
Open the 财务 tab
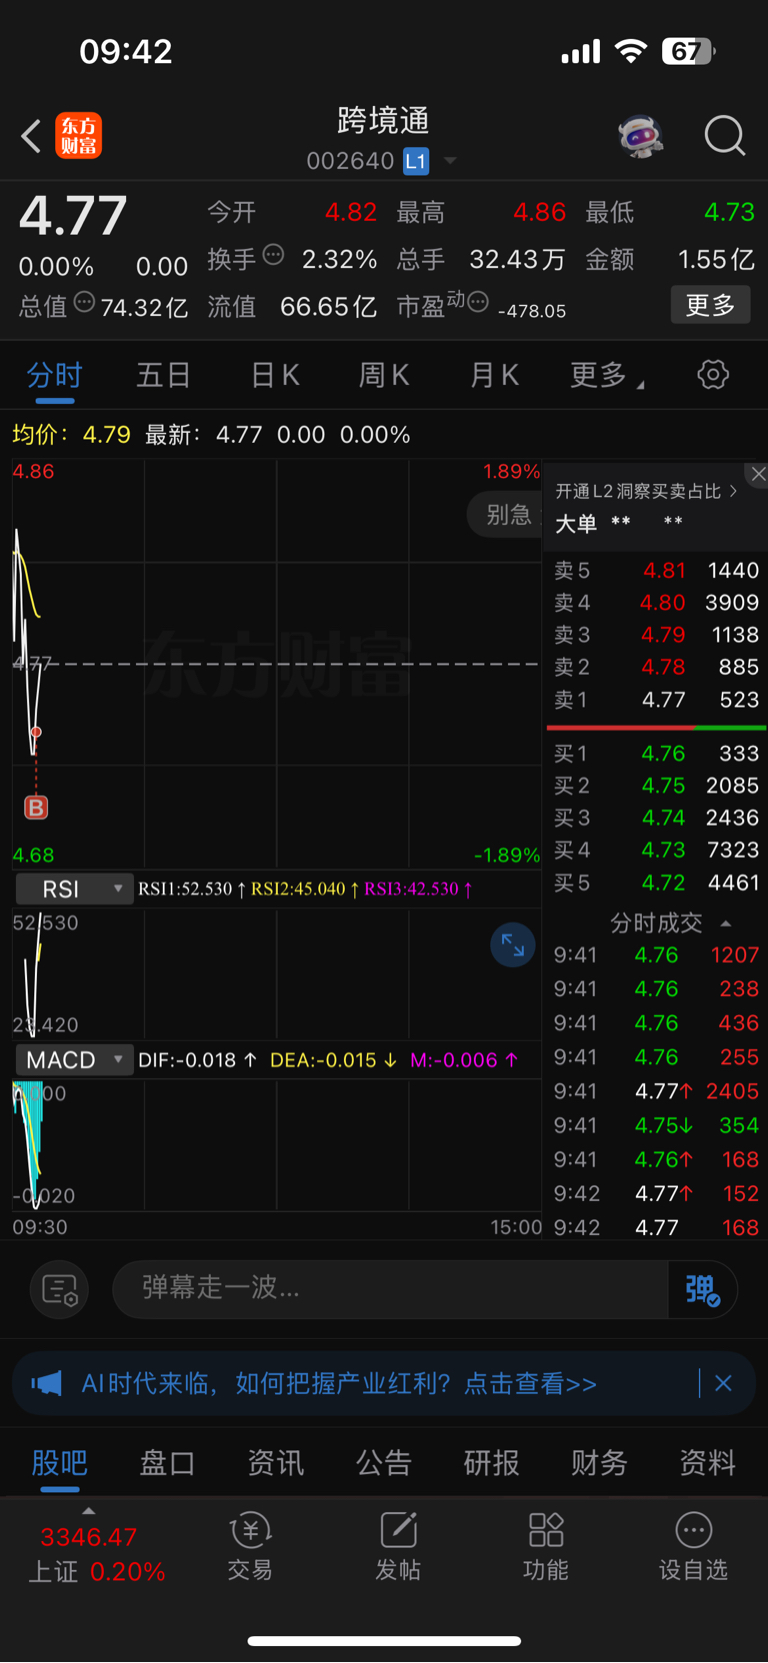pos(599,1463)
